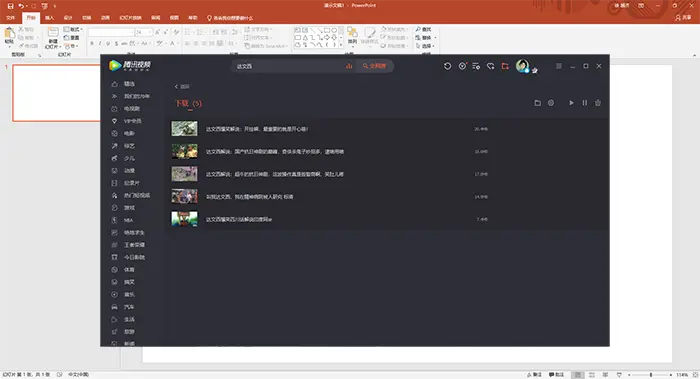700x379 pixels.
Task: Open watch history clock icon
Action: coord(447,66)
